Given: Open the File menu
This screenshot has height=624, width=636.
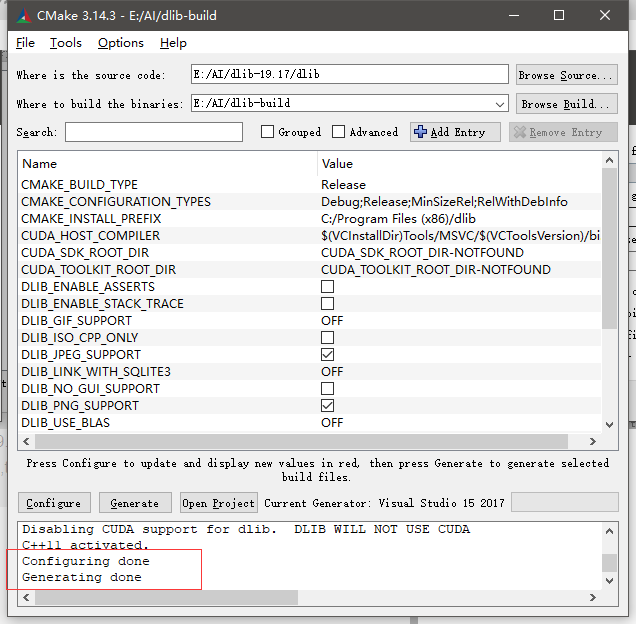Looking at the screenshot, I should [x=25, y=43].
